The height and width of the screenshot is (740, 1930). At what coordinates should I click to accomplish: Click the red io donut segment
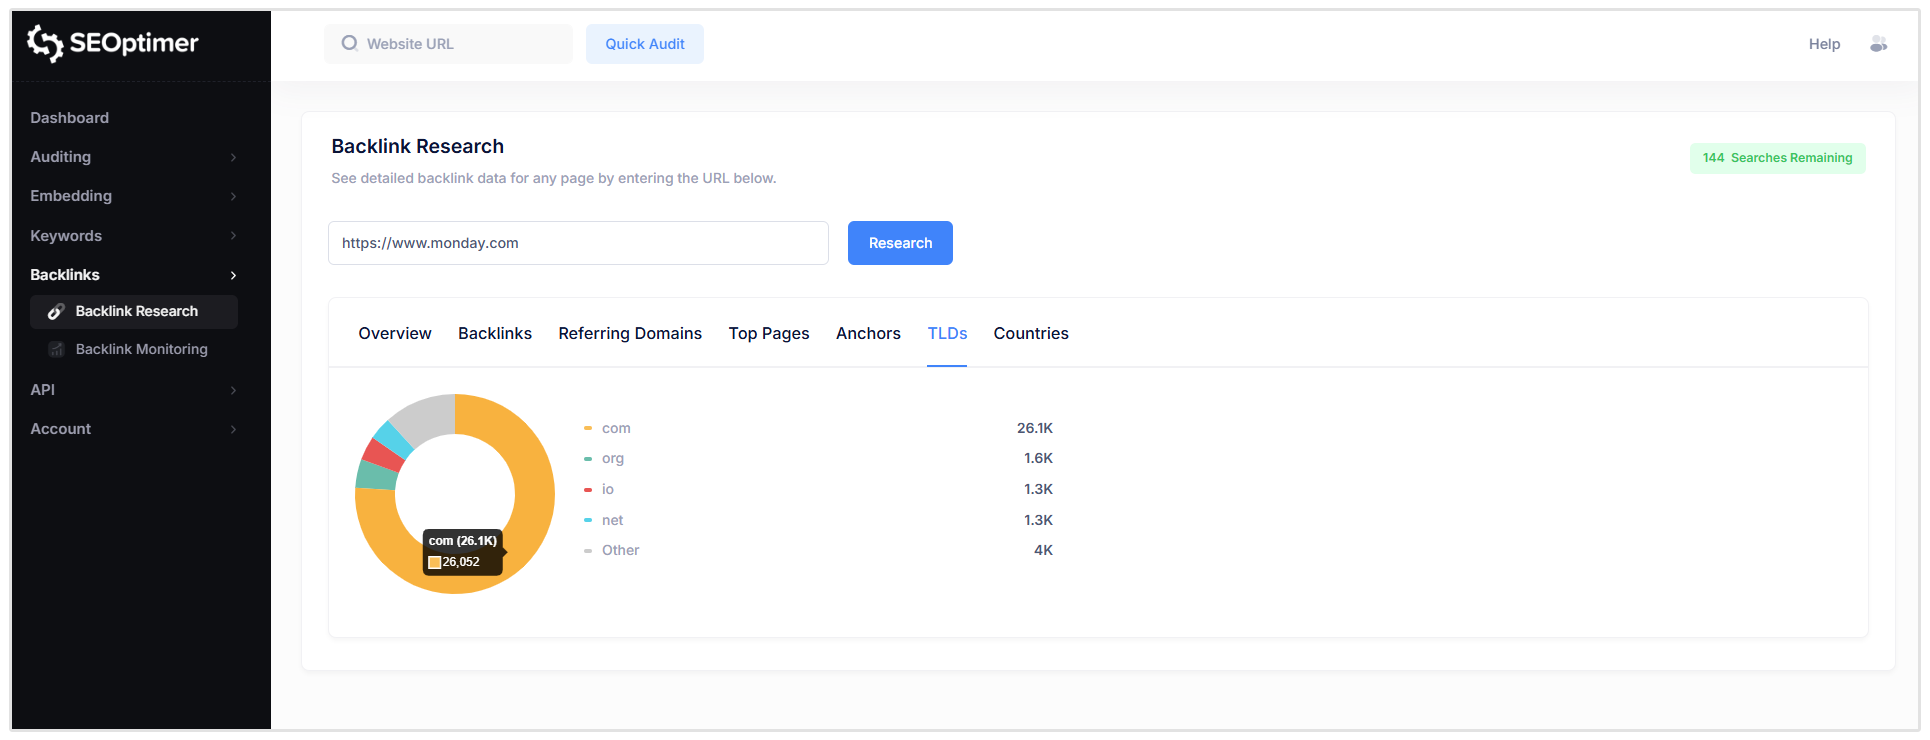(381, 455)
